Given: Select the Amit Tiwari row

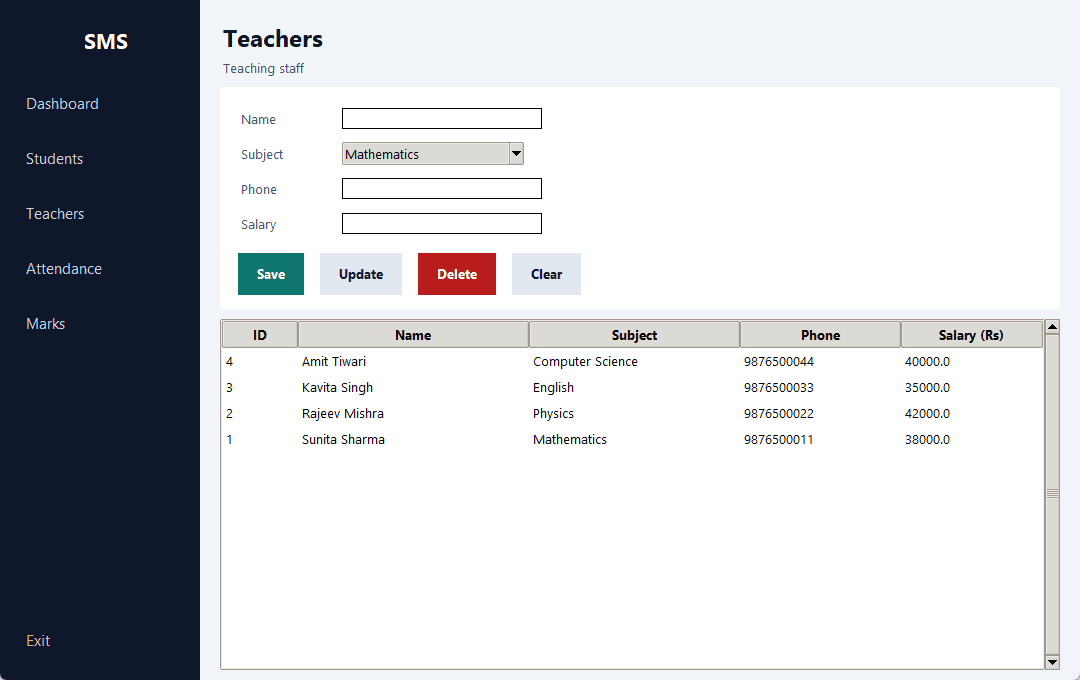Looking at the screenshot, I should (632, 362).
